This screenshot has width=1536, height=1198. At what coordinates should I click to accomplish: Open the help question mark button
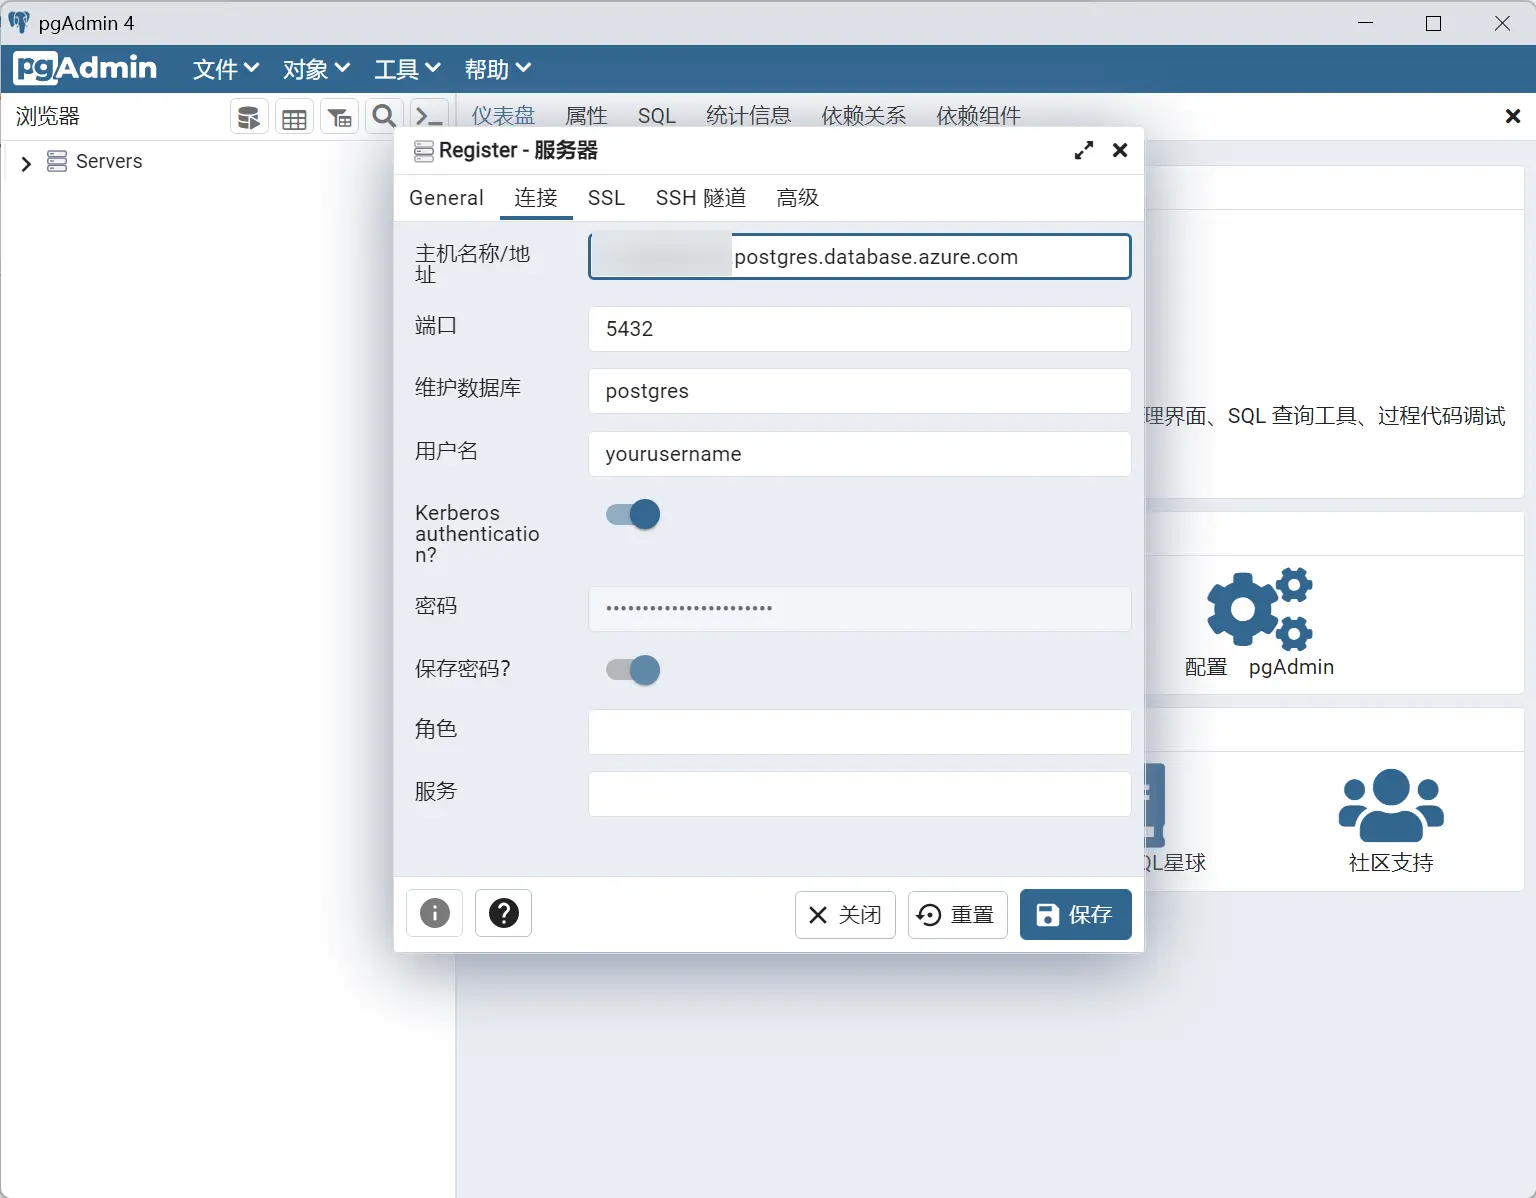click(x=503, y=913)
